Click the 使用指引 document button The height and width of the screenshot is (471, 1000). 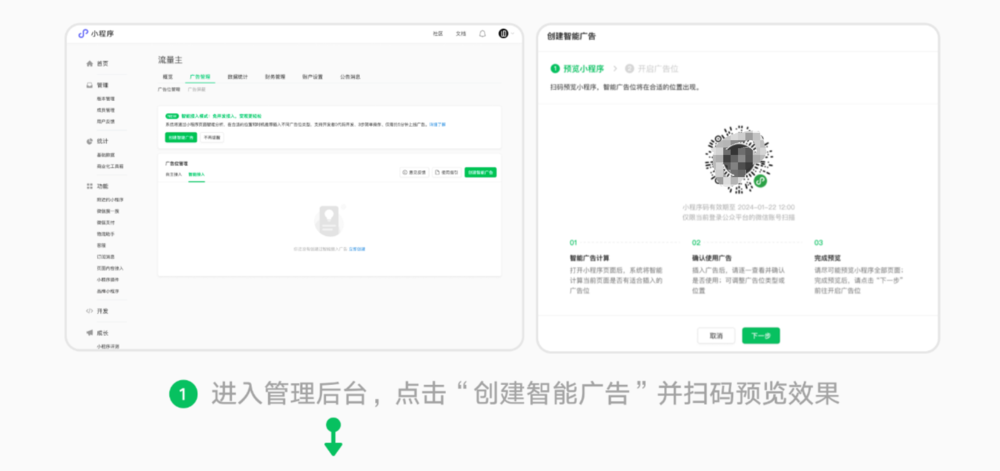point(446,172)
